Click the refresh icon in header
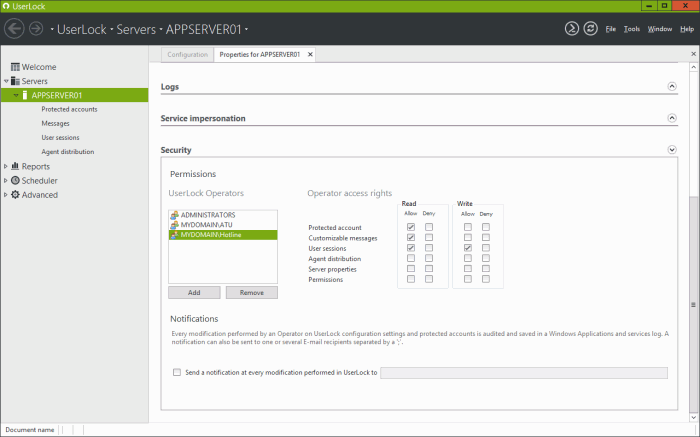Viewport: 700px width, 437px height. click(590, 29)
